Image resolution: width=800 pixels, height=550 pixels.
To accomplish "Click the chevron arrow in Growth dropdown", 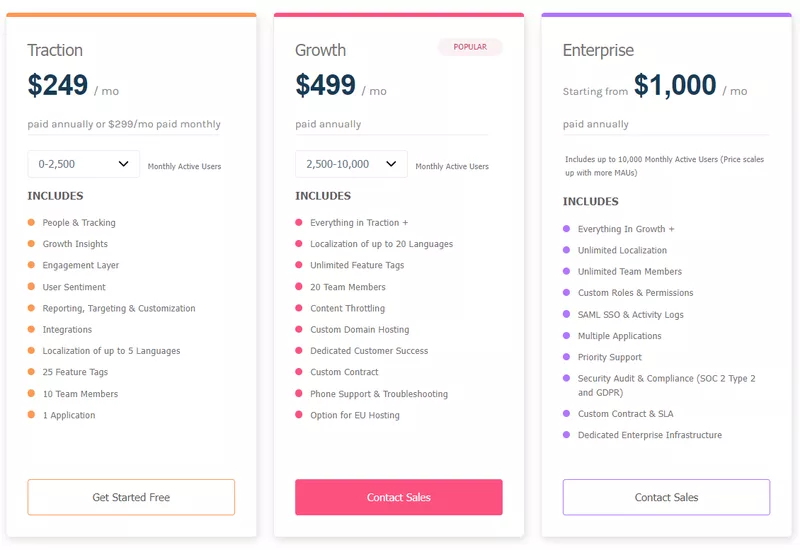I will coord(391,164).
